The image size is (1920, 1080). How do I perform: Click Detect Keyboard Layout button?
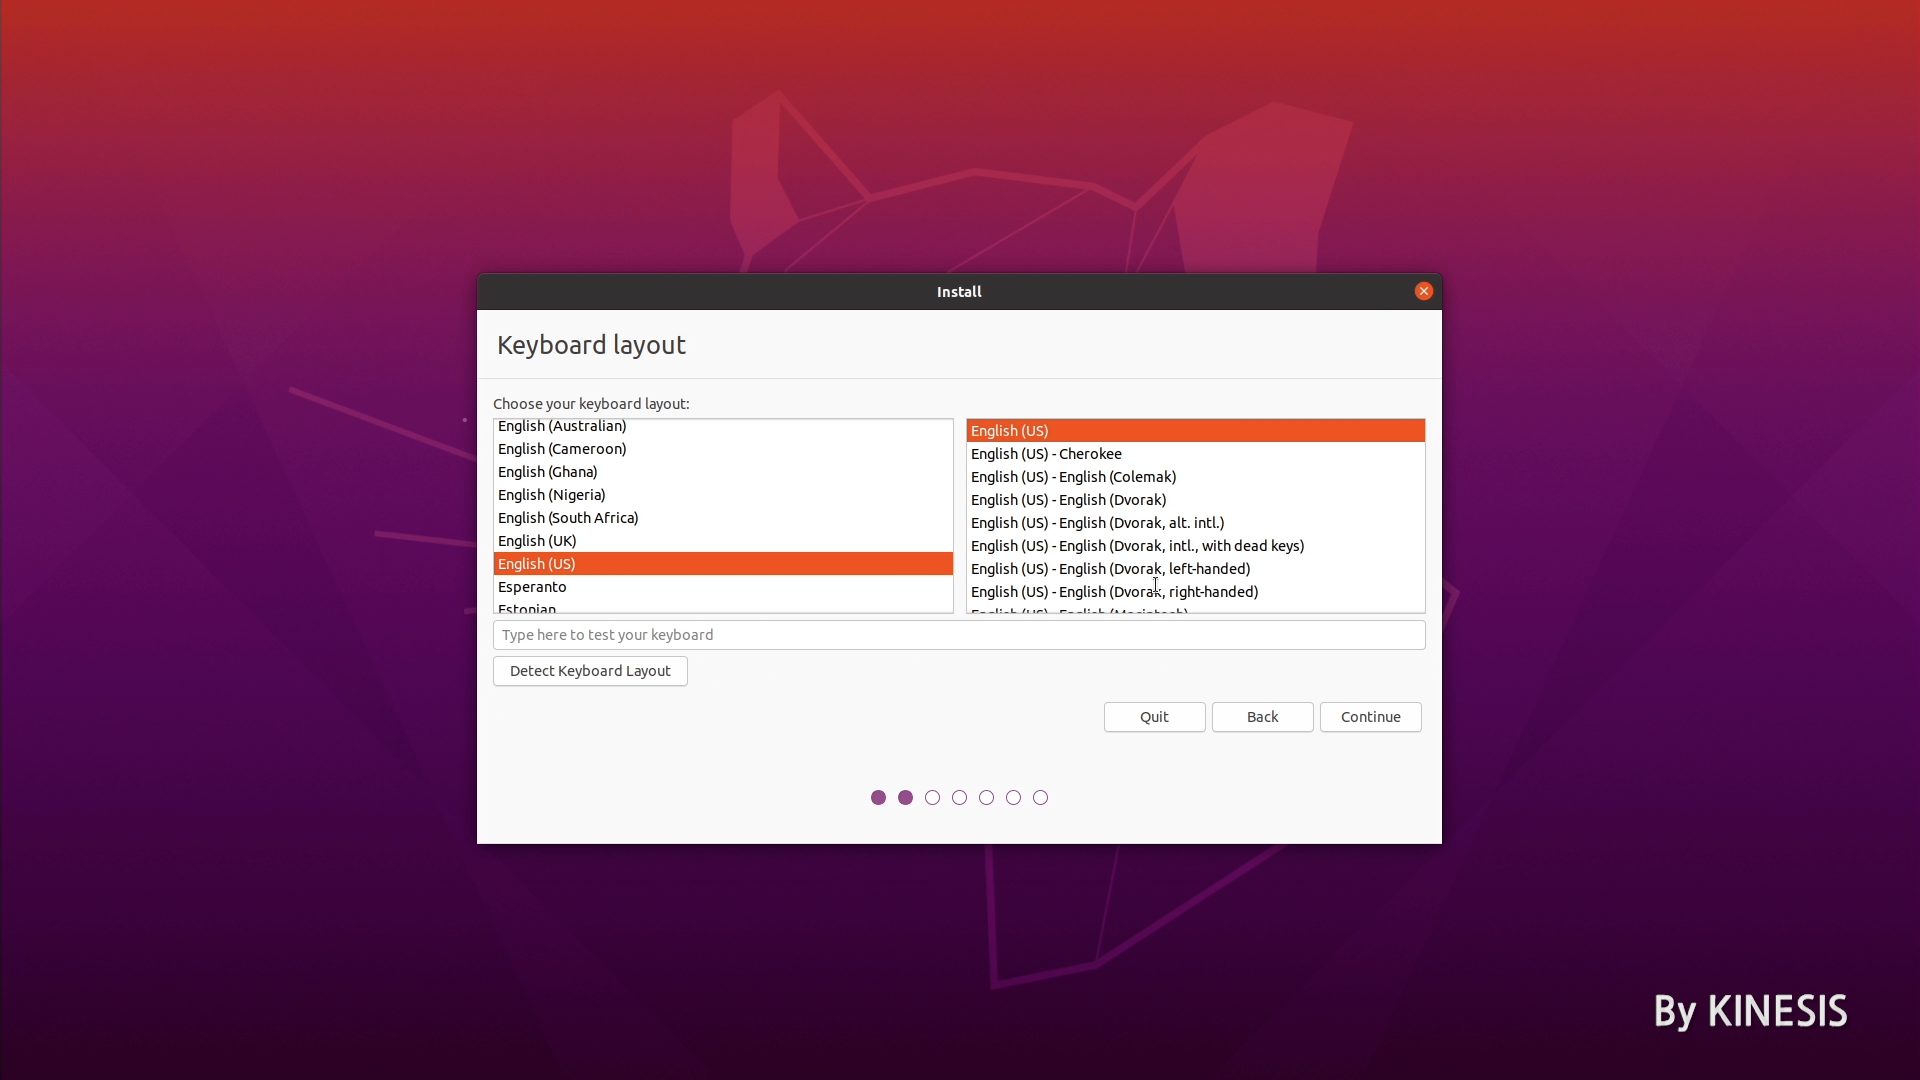coord(590,671)
